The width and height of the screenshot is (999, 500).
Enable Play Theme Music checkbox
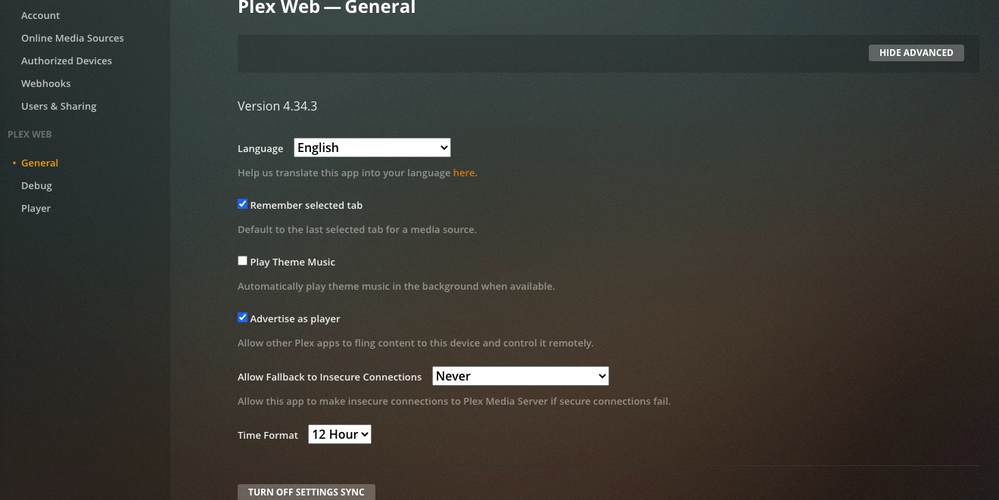242,261
